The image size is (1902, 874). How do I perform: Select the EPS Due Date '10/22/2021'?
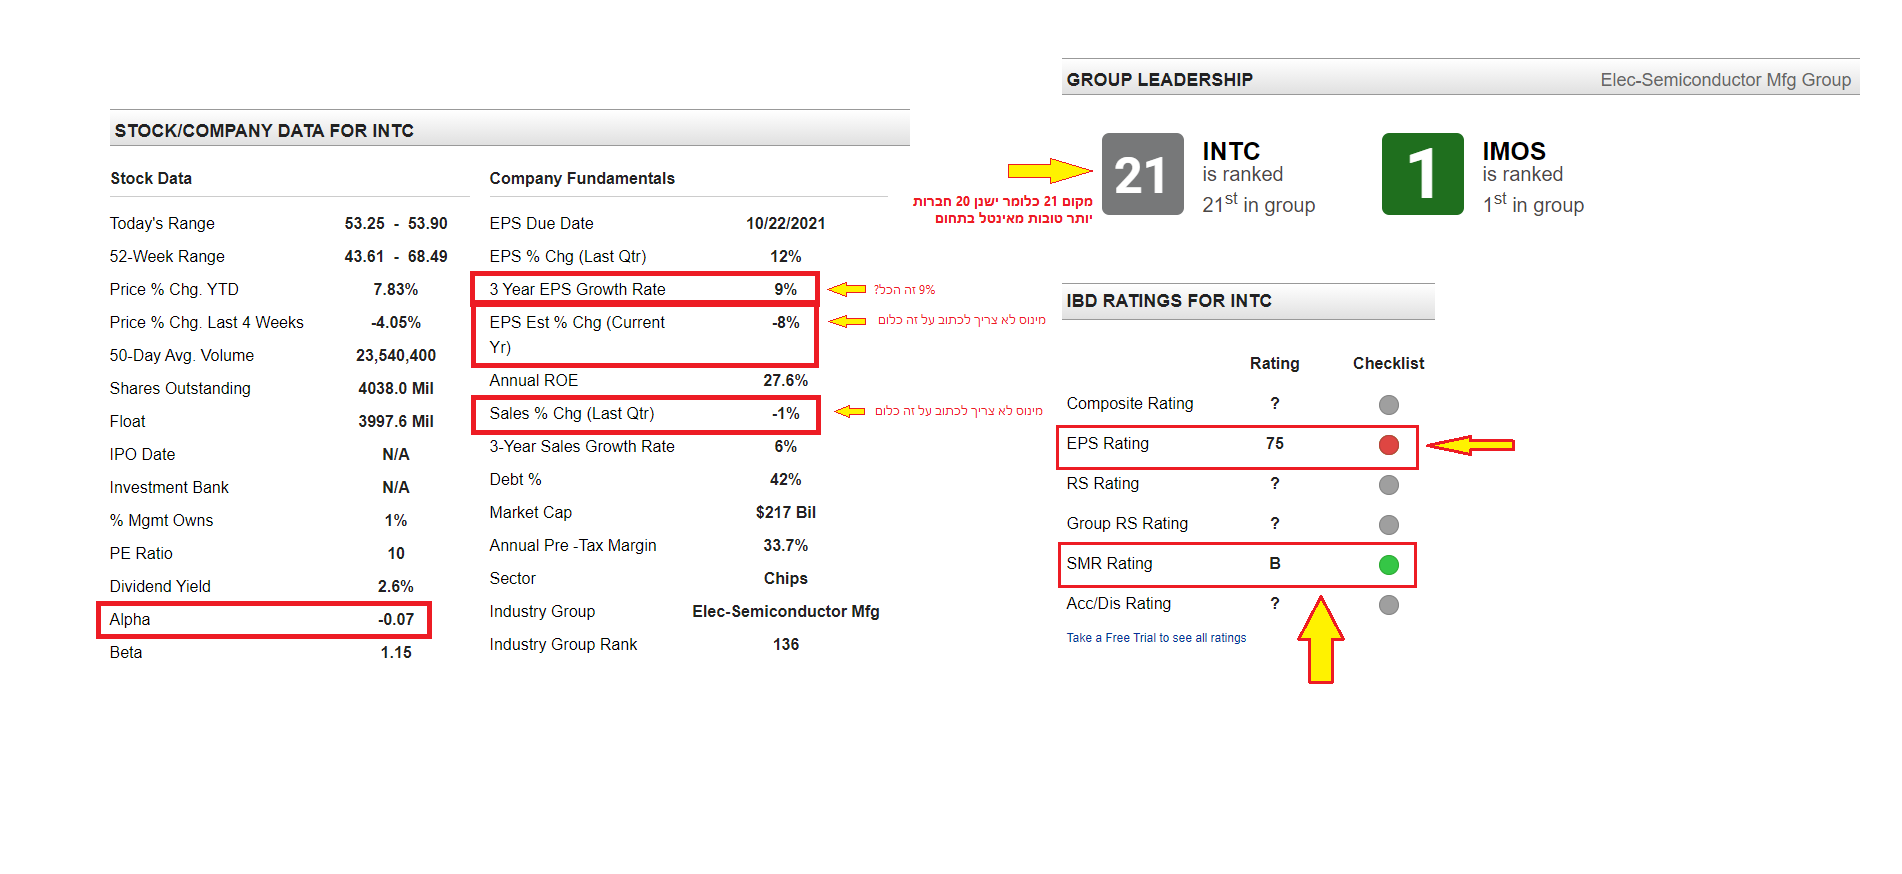point(786,223)
